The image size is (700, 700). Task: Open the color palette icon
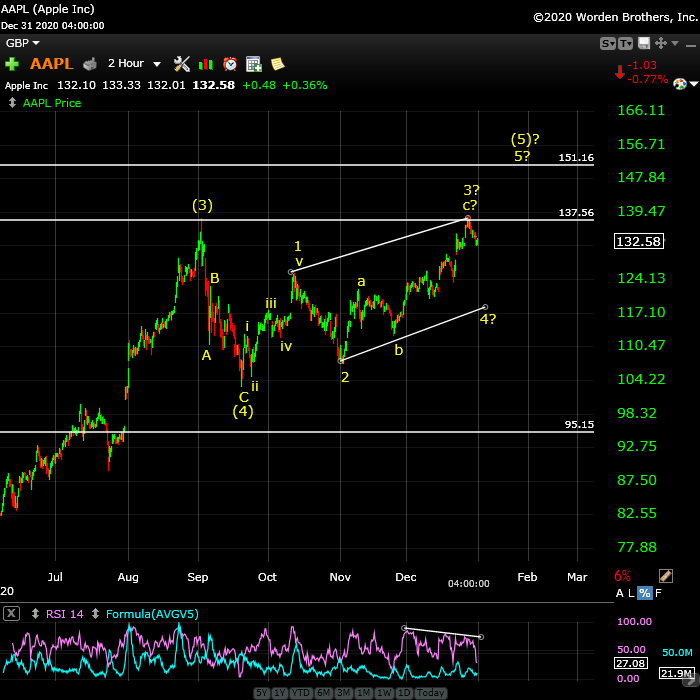tap(679, 83)
